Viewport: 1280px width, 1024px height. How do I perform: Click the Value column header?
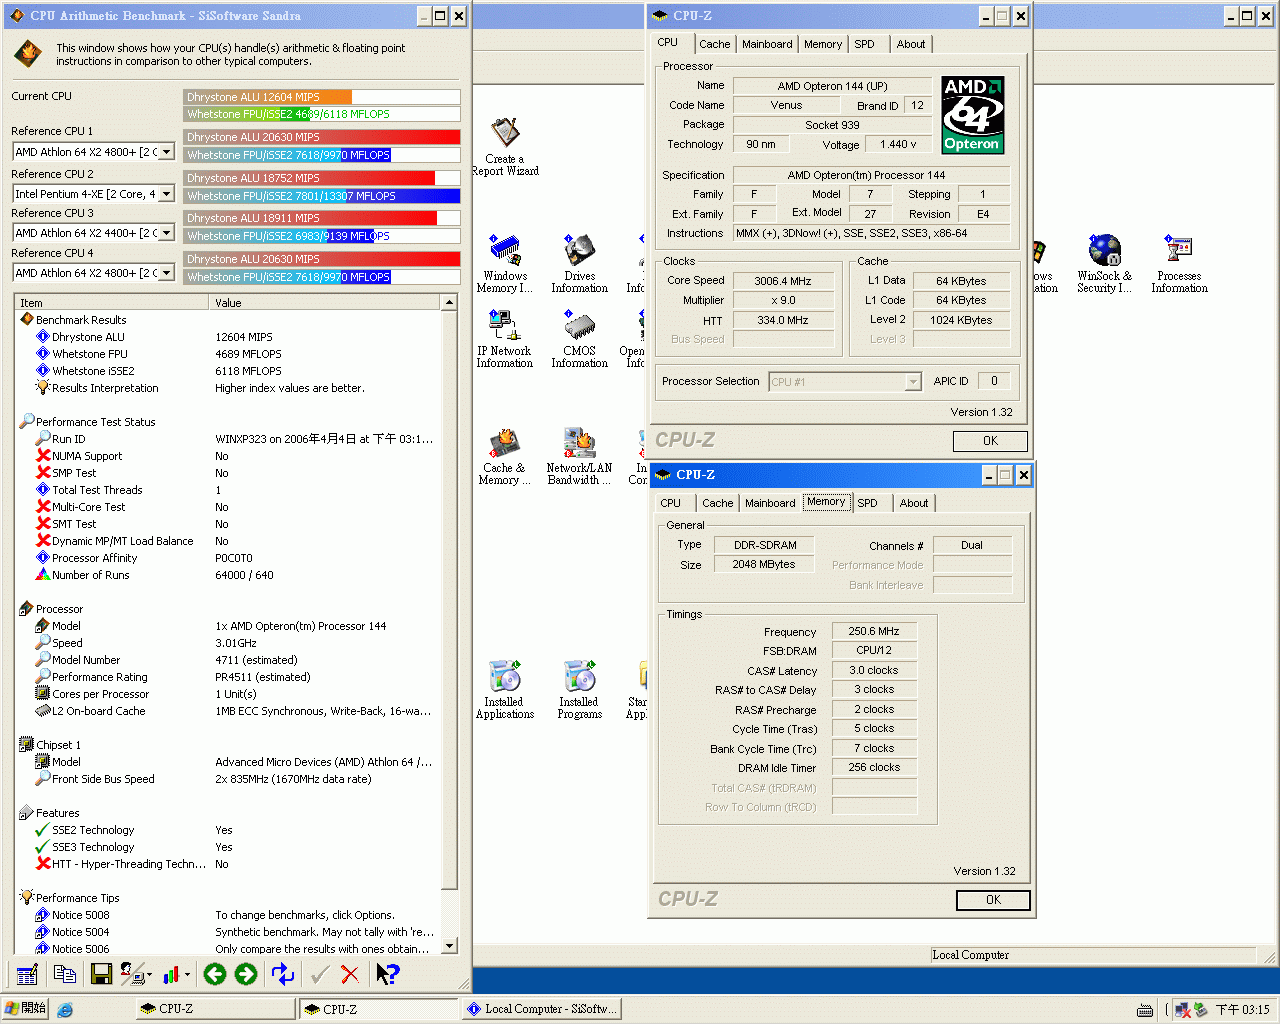[326, 302]
